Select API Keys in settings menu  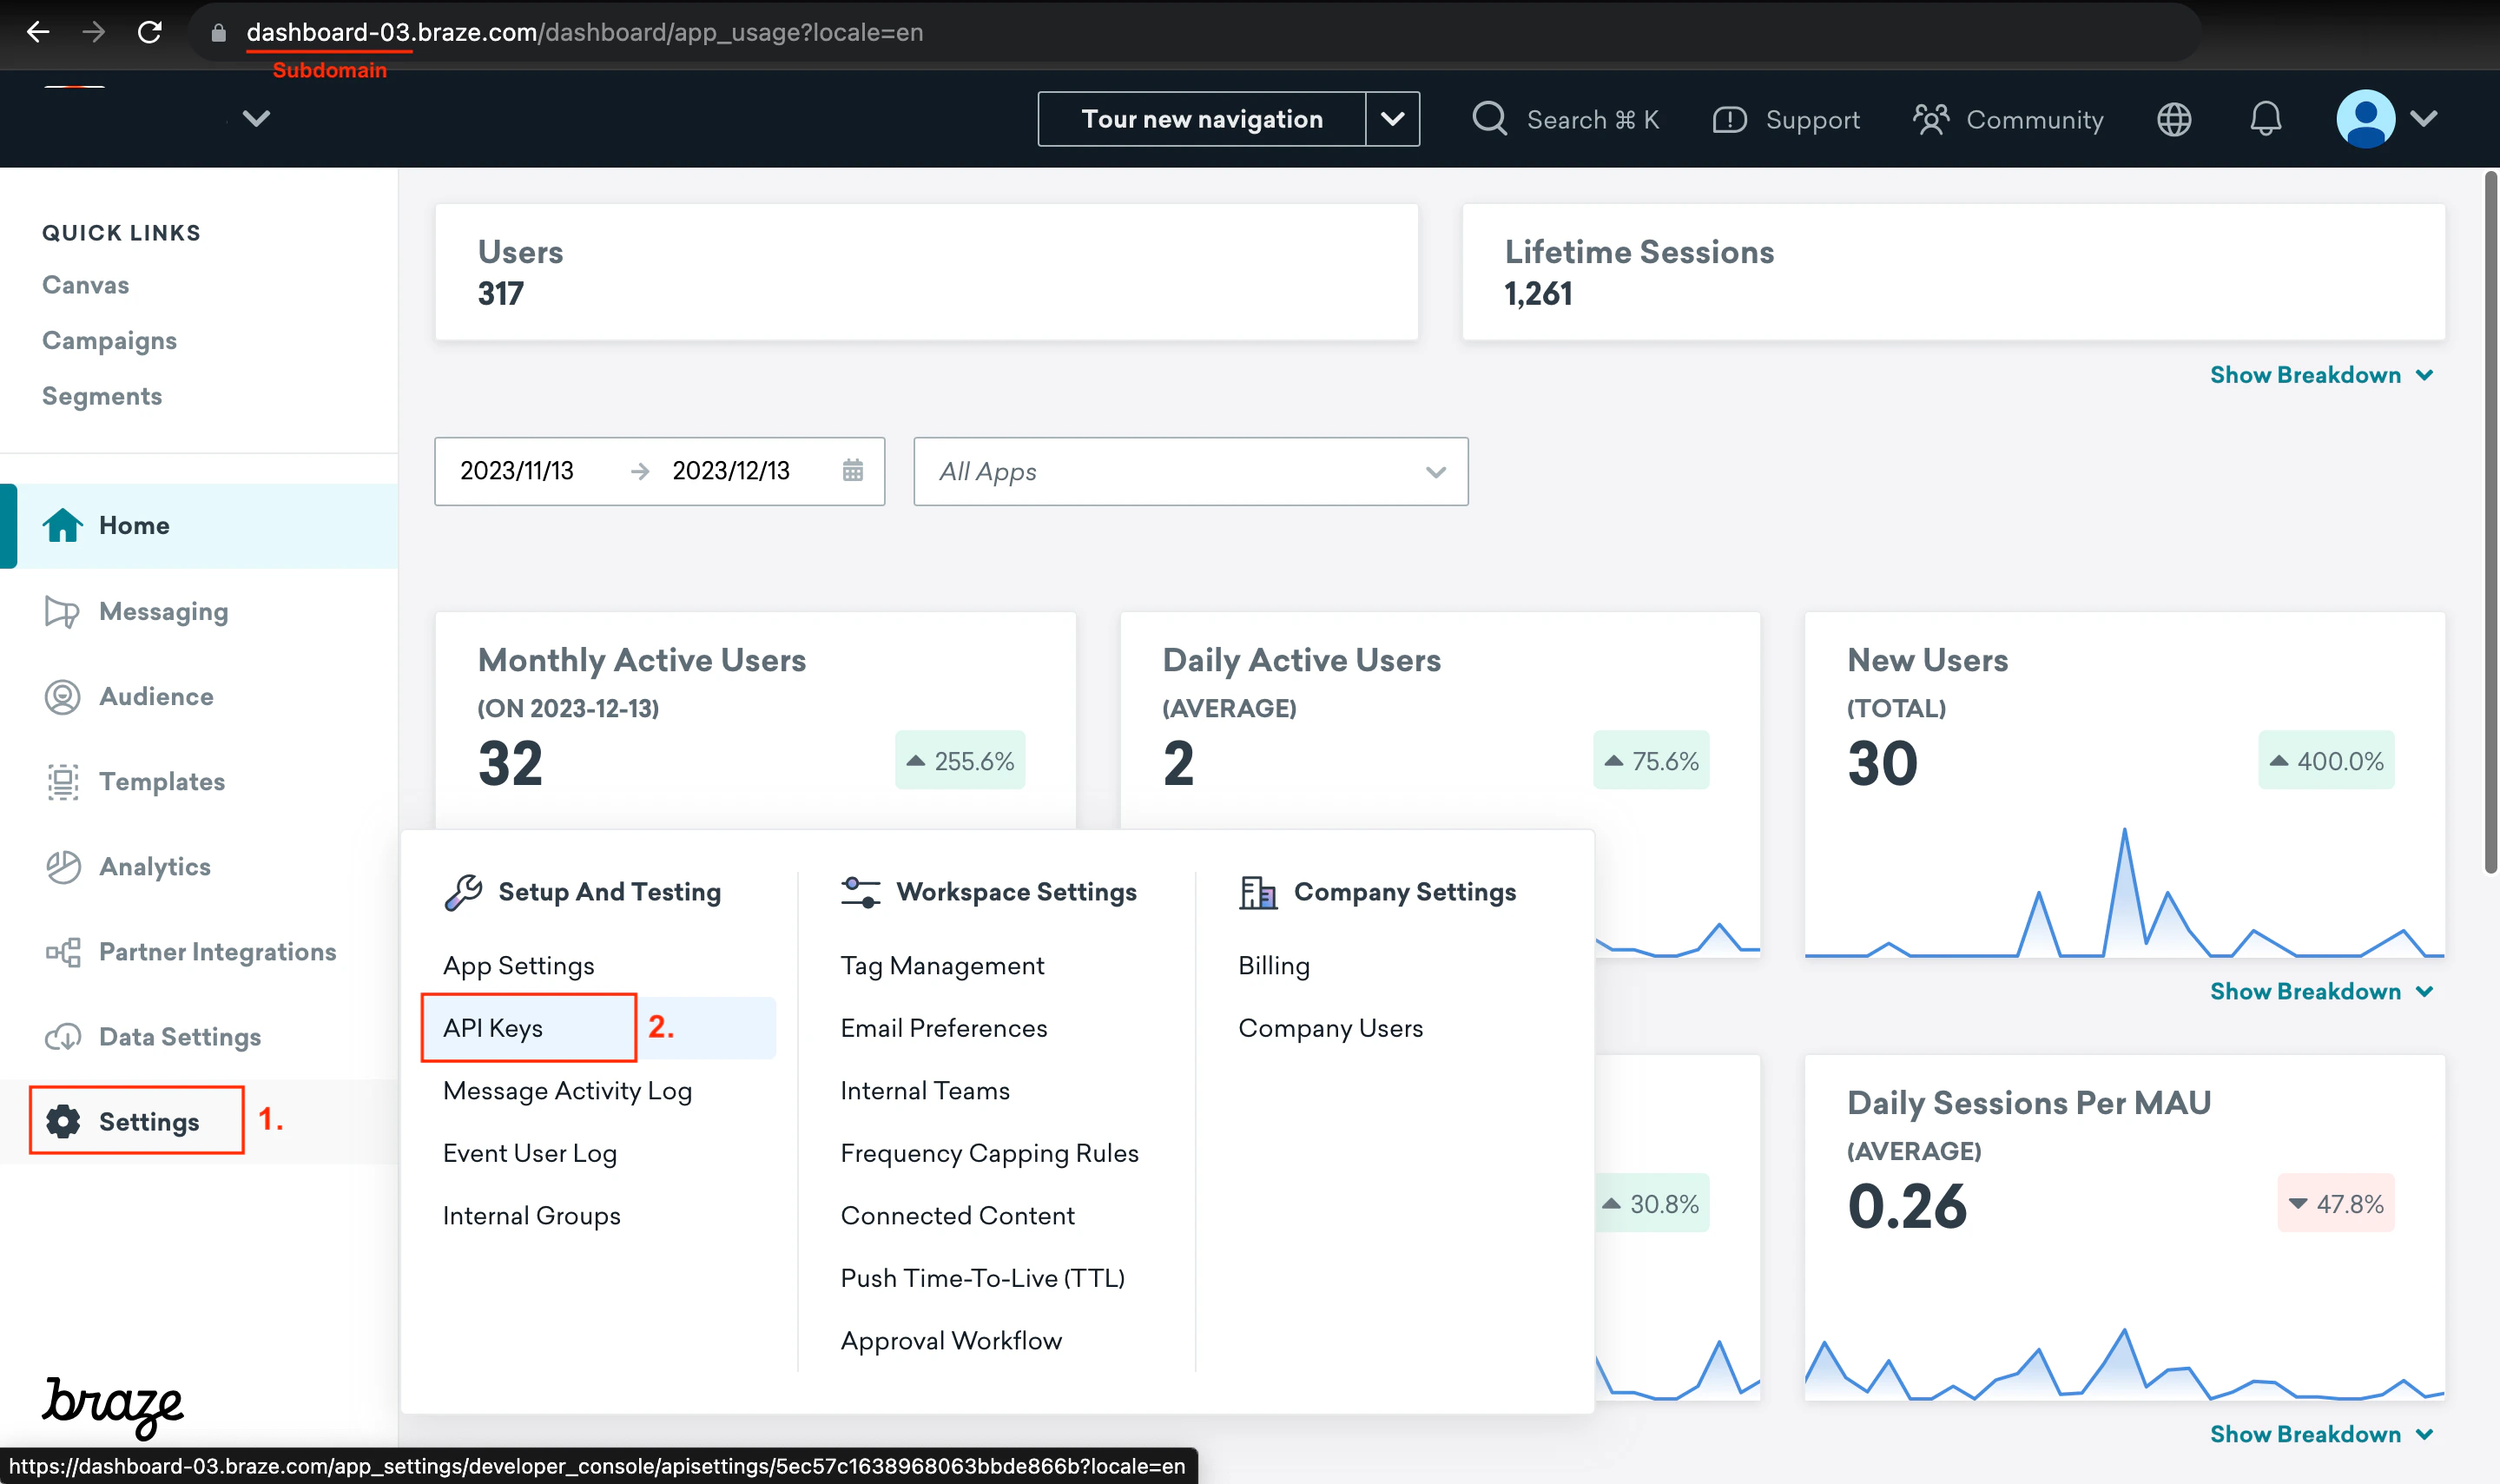(493, 1027)
